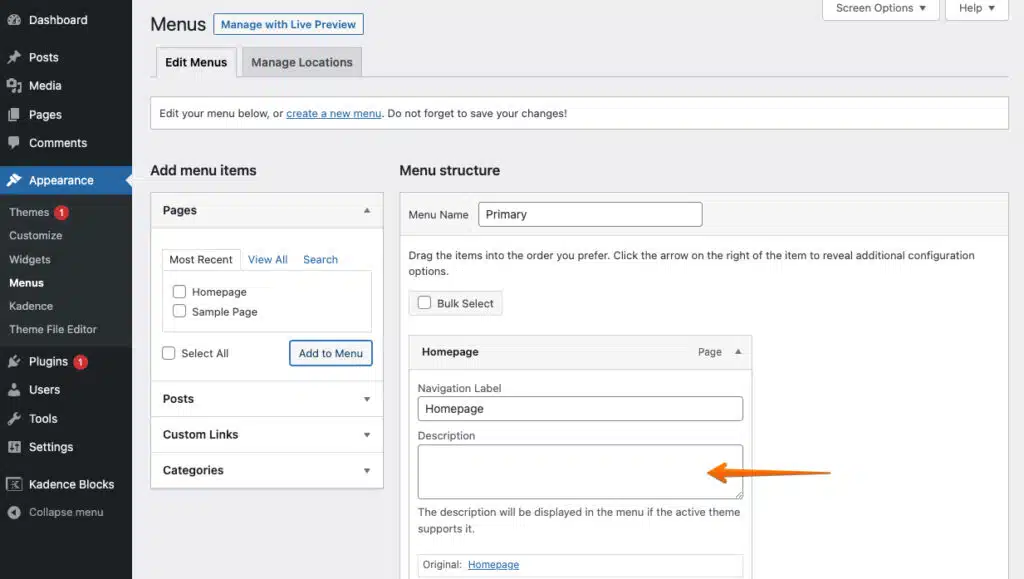This screenshot has width=1024, height=579.
Task: Click the Pages sidebar icon
Action: coord(12,114)
